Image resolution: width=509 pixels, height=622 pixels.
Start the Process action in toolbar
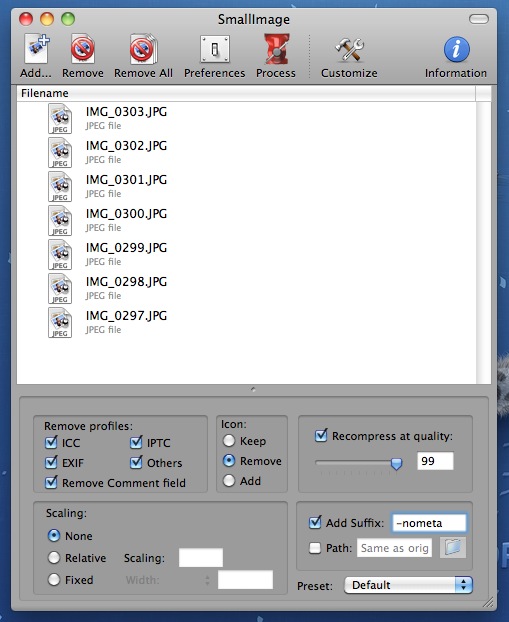click(276, 50)
